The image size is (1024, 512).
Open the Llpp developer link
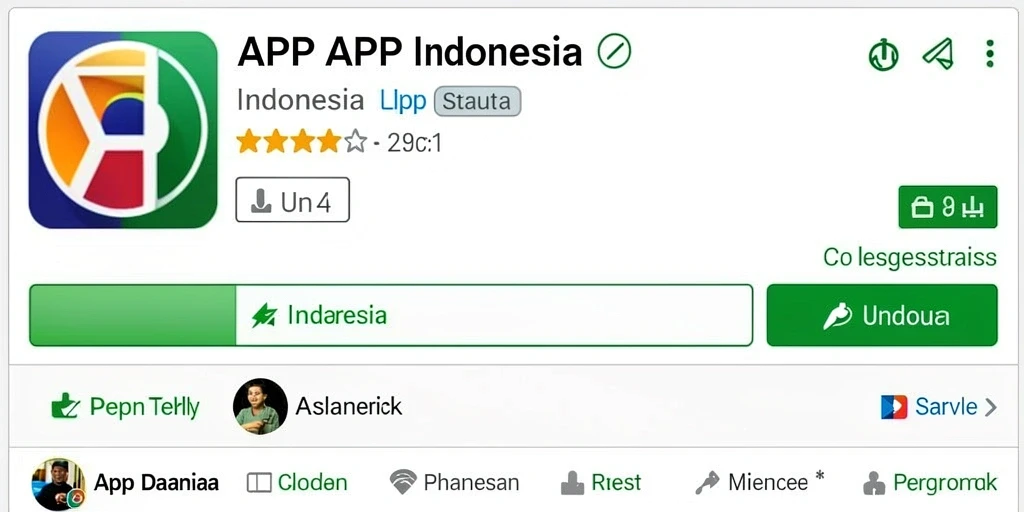tap(402, 101)
